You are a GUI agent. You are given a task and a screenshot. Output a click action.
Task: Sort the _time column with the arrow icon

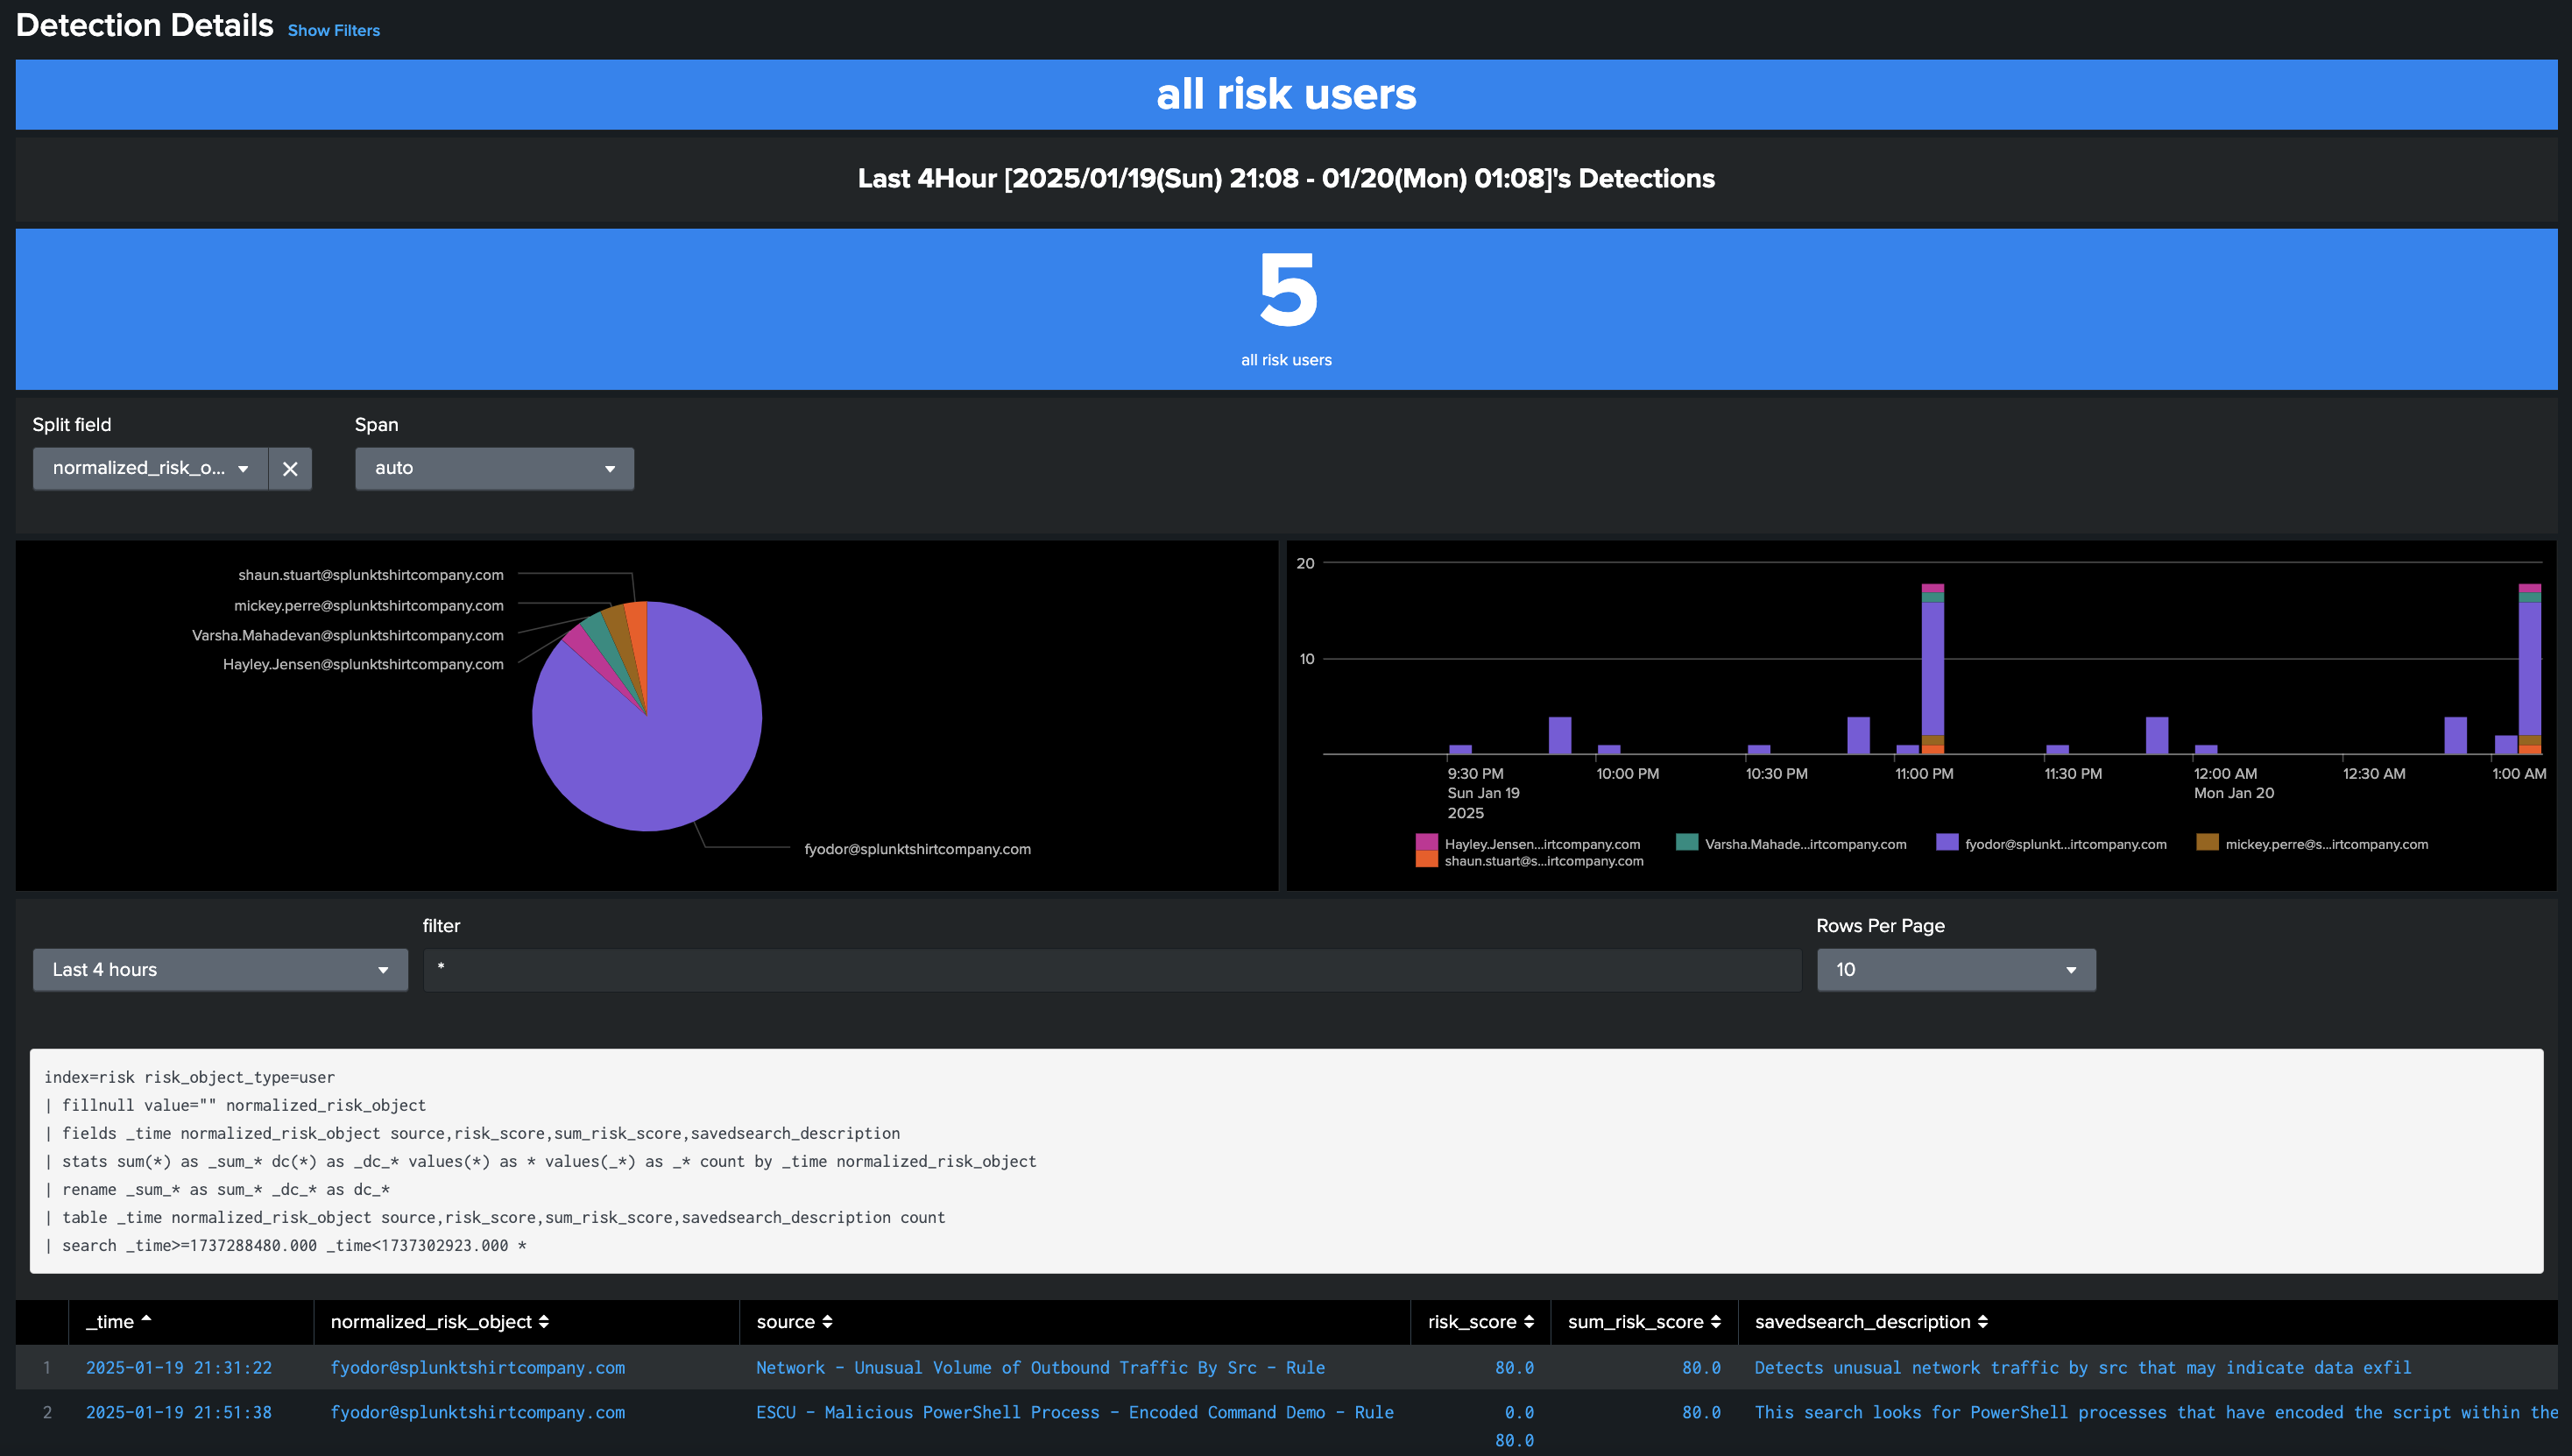coord(146,1321)
